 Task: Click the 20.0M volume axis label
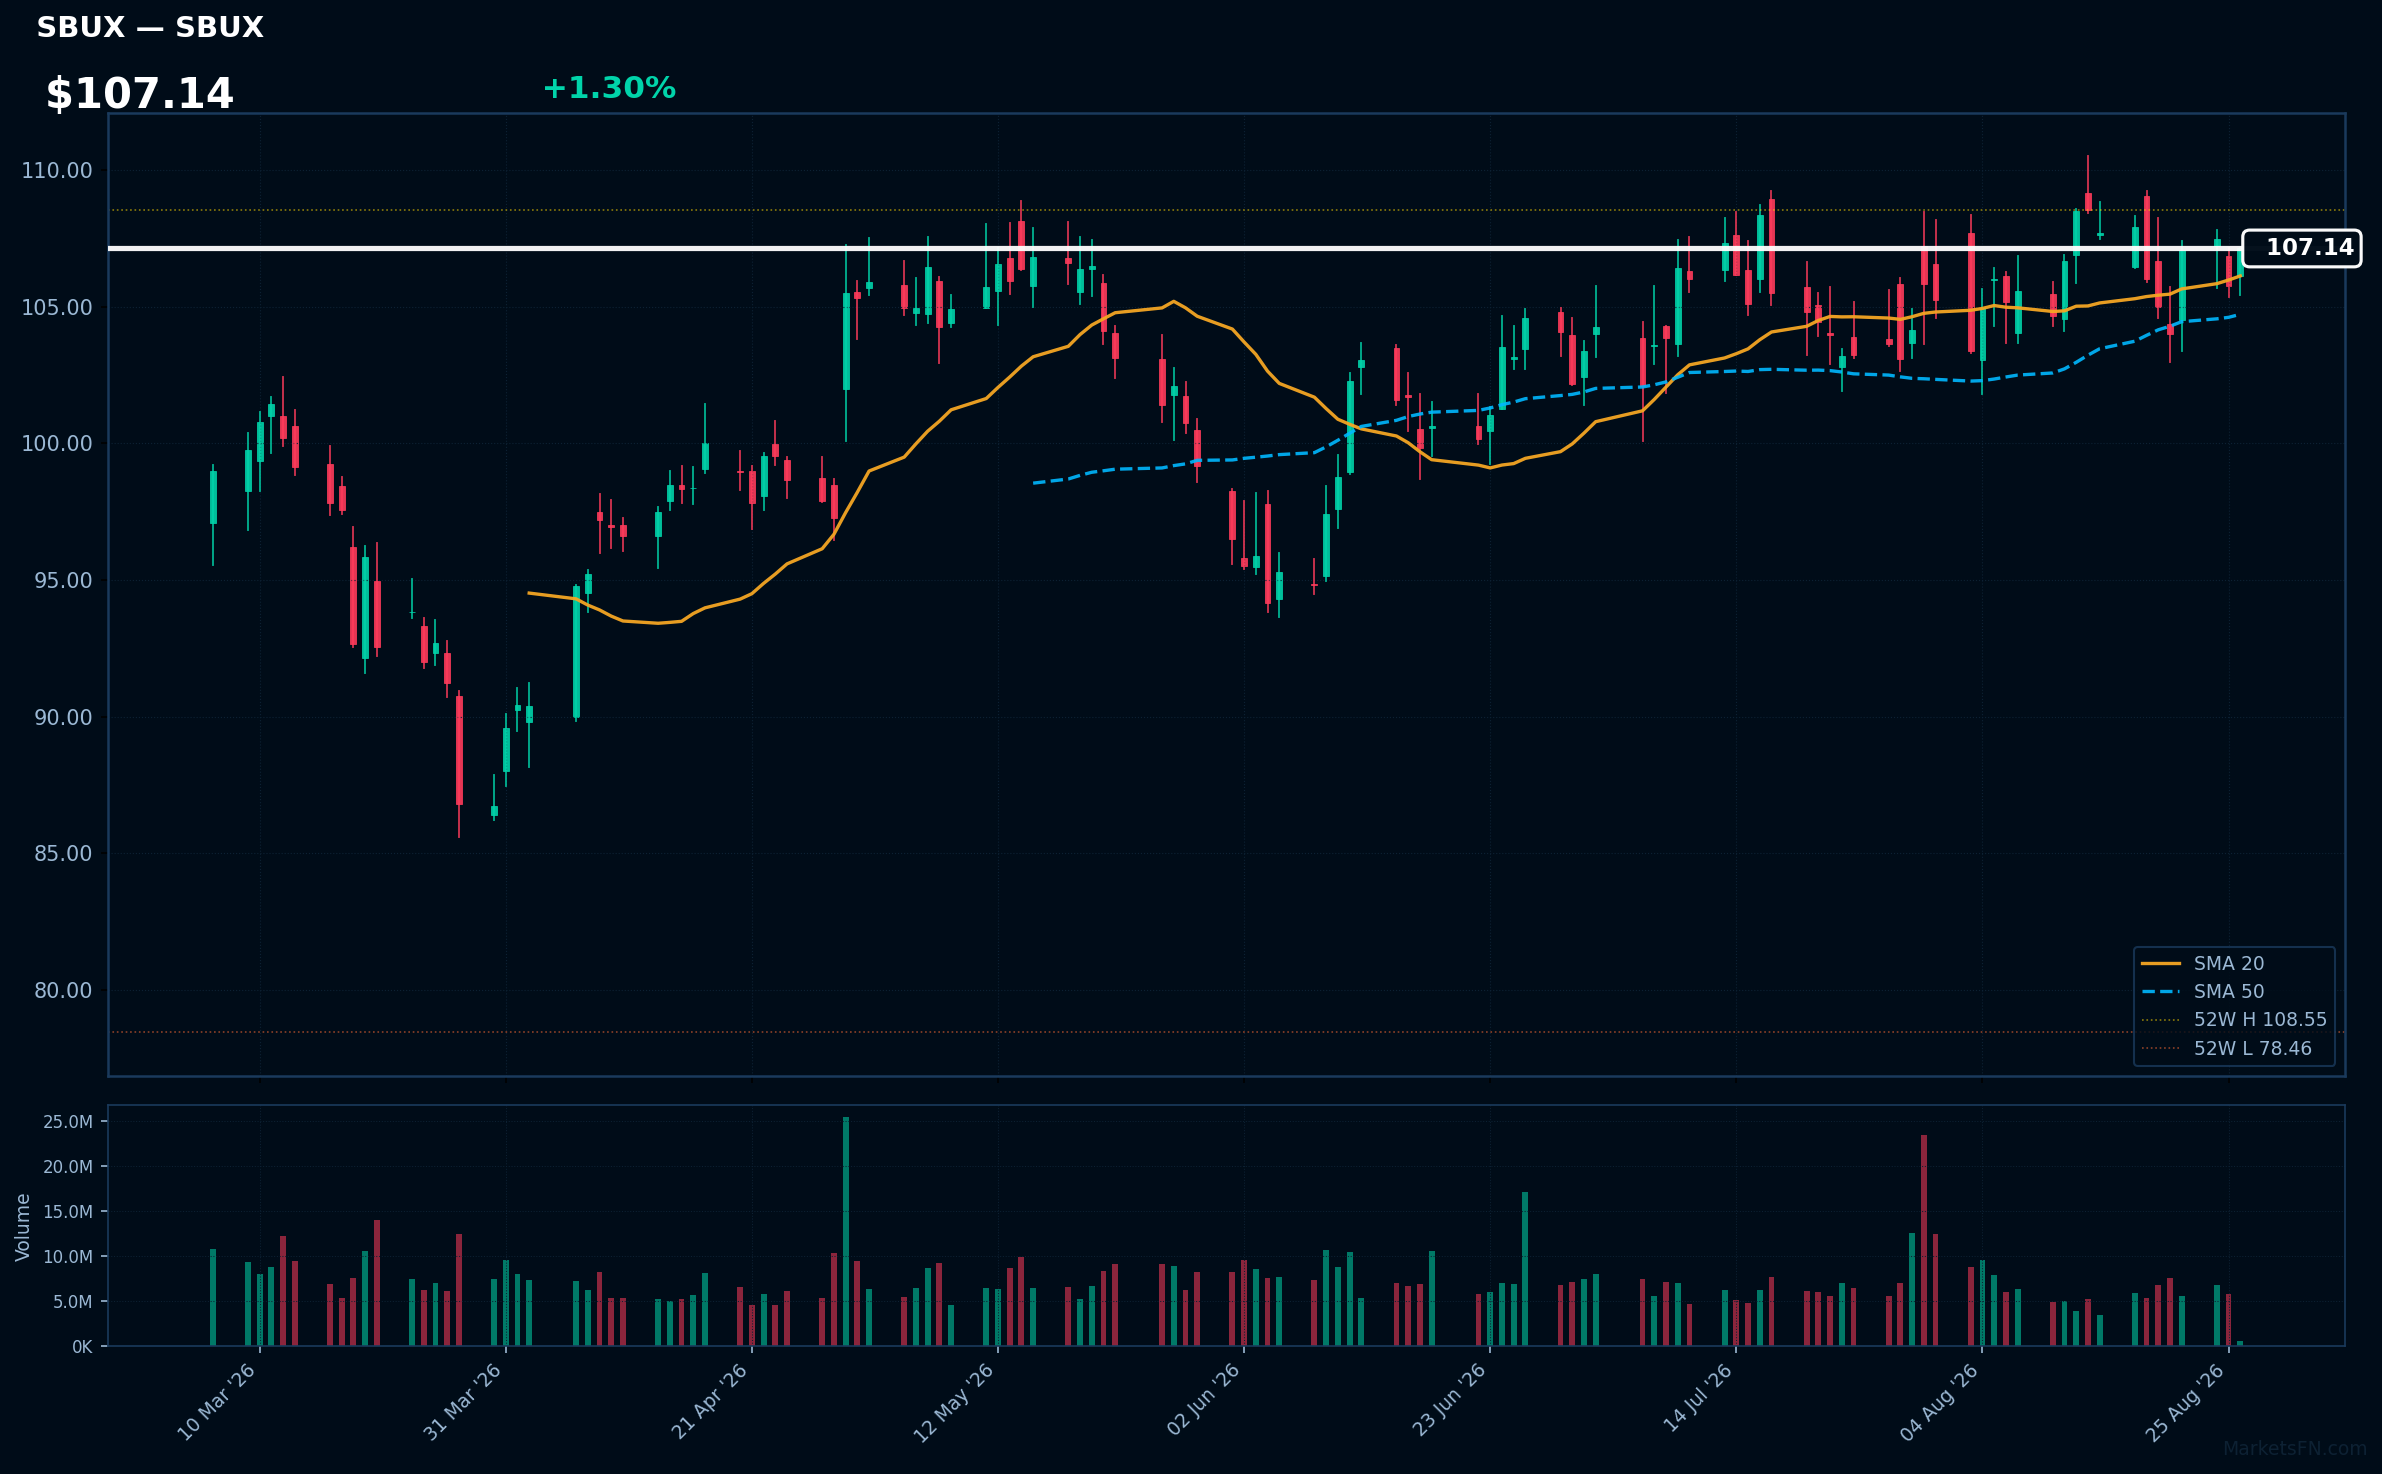pyautogui.click(x=68, y=1167)
